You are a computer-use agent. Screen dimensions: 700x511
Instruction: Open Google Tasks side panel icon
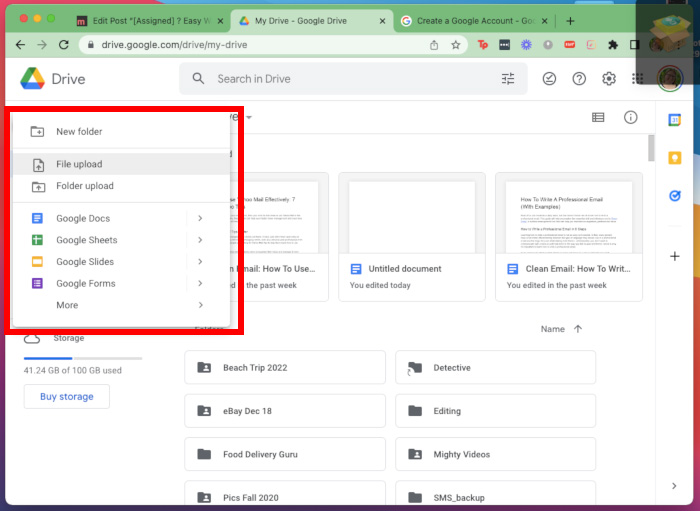(675, 195)
